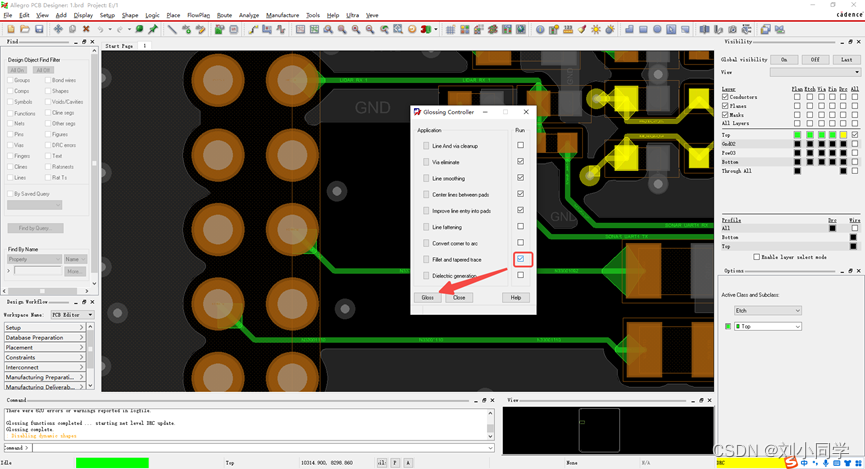865x469 pixels.
Task: Click the Gloss button in dialog
Action: tap(427, 297)
